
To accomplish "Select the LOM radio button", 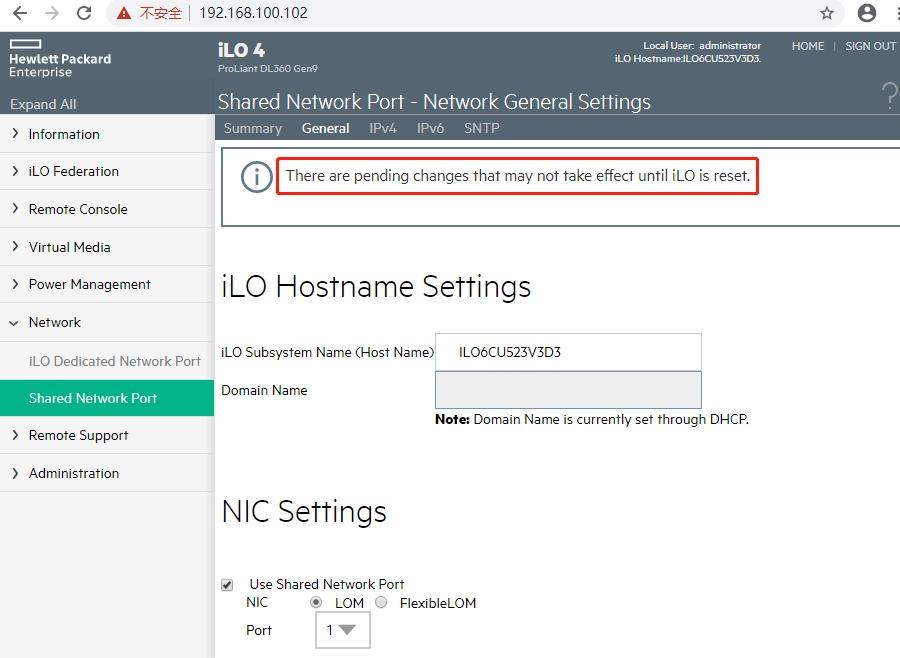I will 318,602.
